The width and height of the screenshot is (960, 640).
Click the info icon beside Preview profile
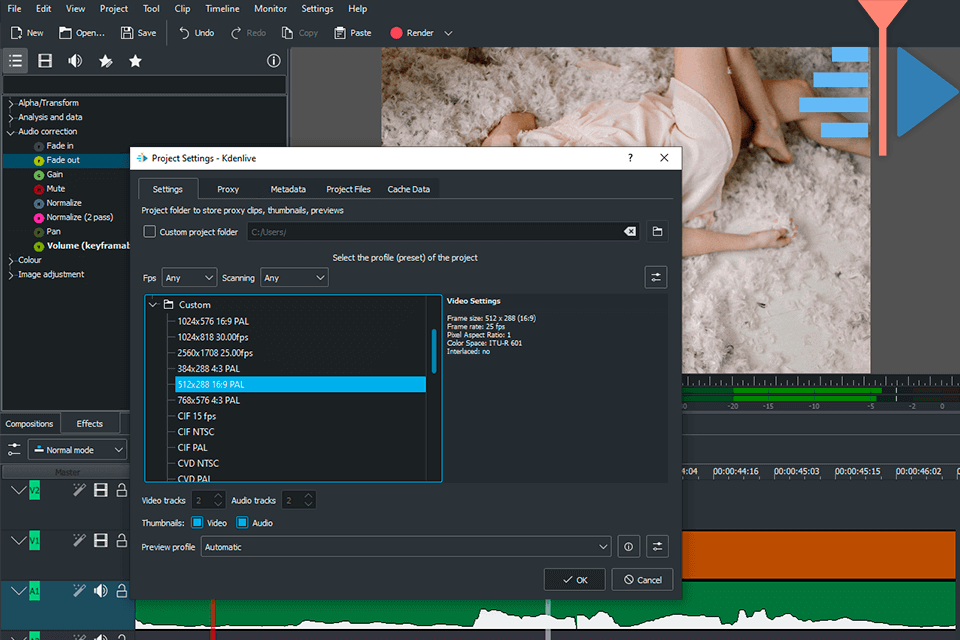pyautogui.click(x=628, y=547)
